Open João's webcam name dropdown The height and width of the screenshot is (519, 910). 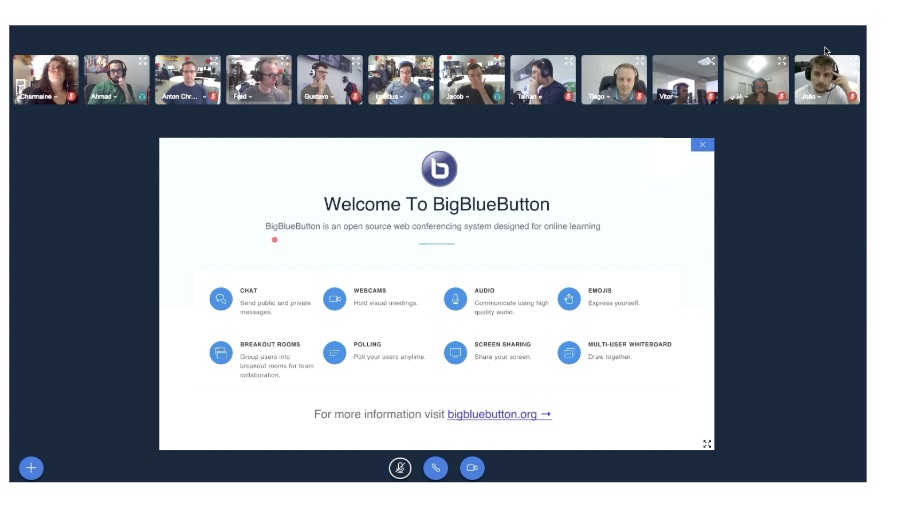coord(811,97)
